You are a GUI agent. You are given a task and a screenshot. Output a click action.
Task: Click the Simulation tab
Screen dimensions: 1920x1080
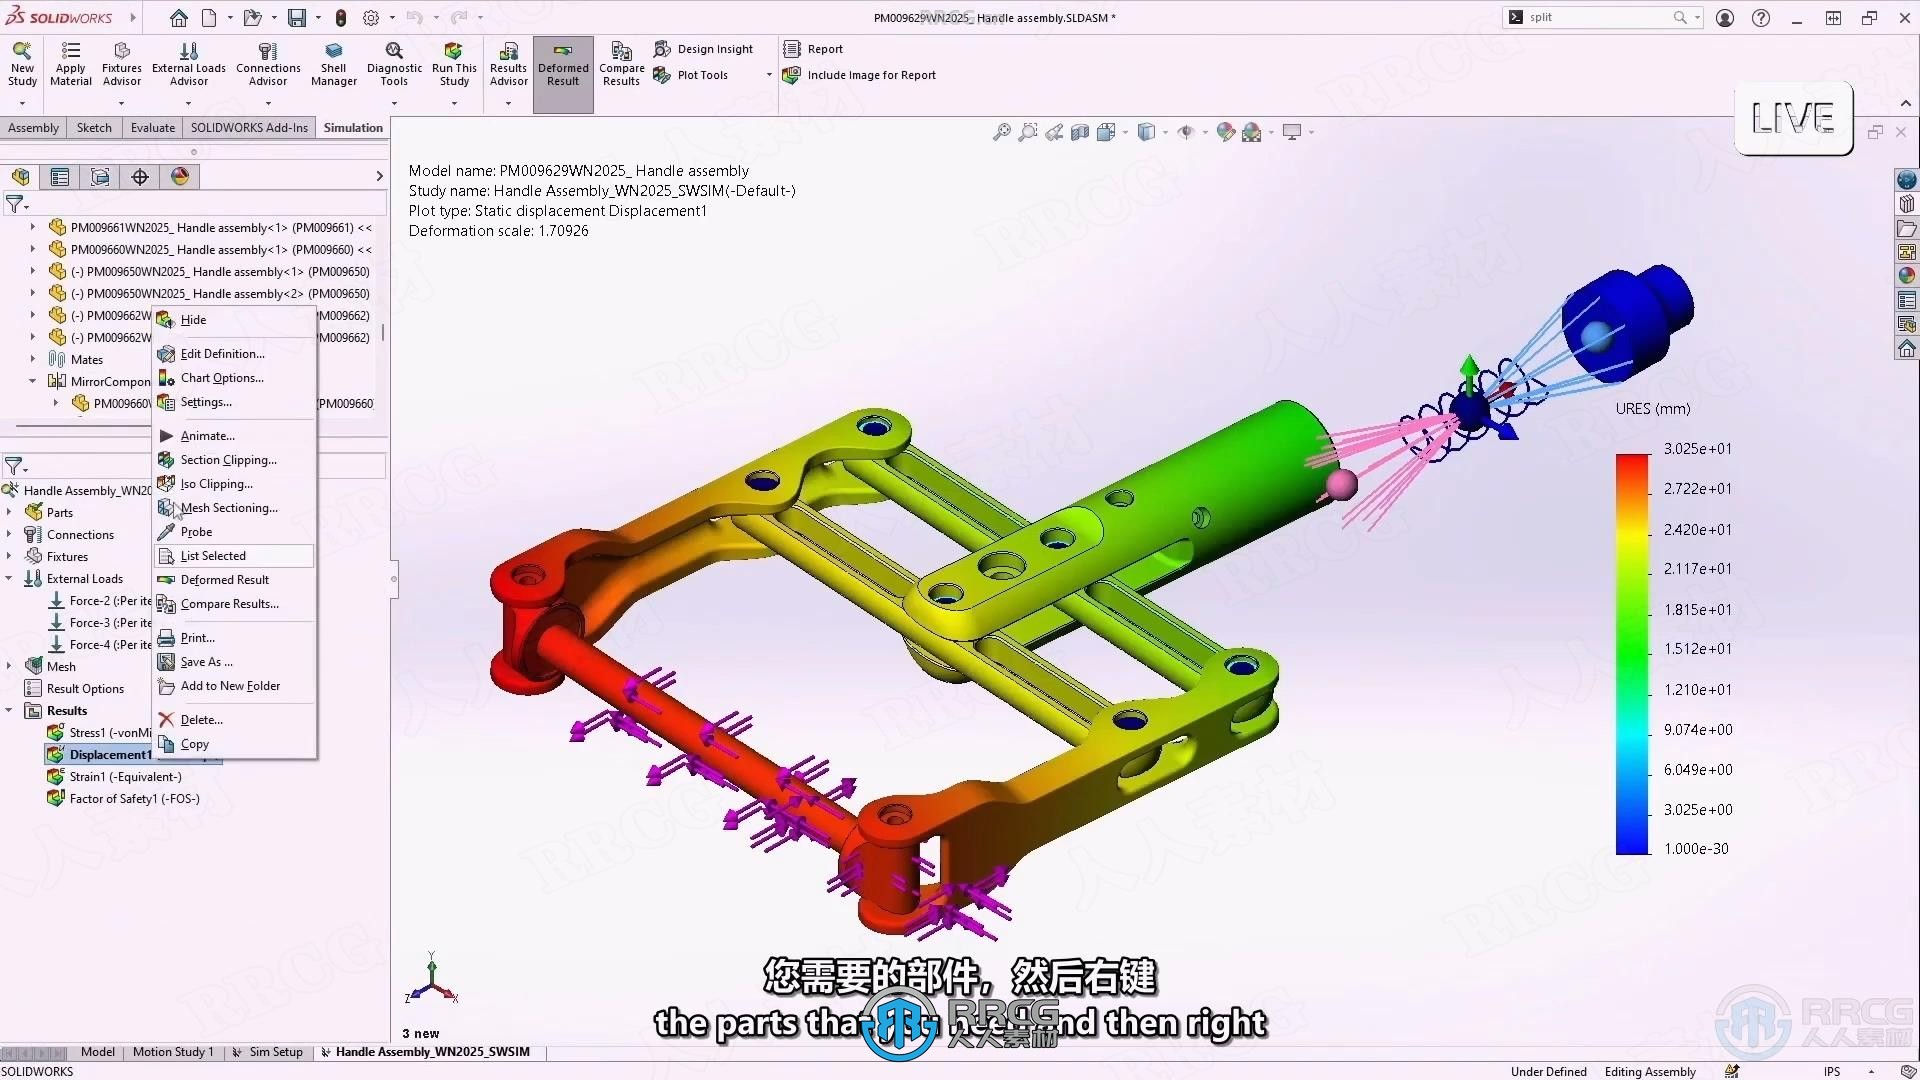[352, 127]
